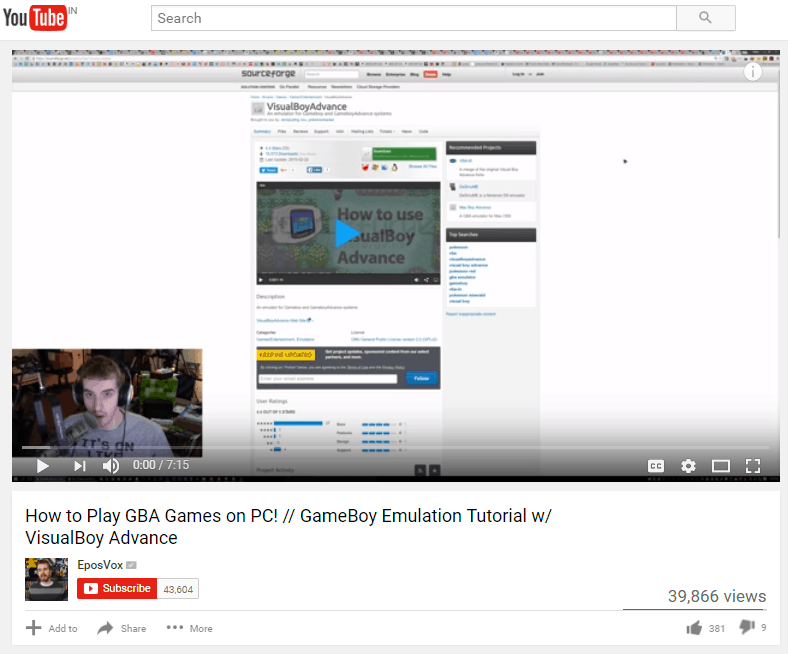Click the verified badge beside EposVox
The width and height of the screenshot is (788, 654).
[131, 565]
